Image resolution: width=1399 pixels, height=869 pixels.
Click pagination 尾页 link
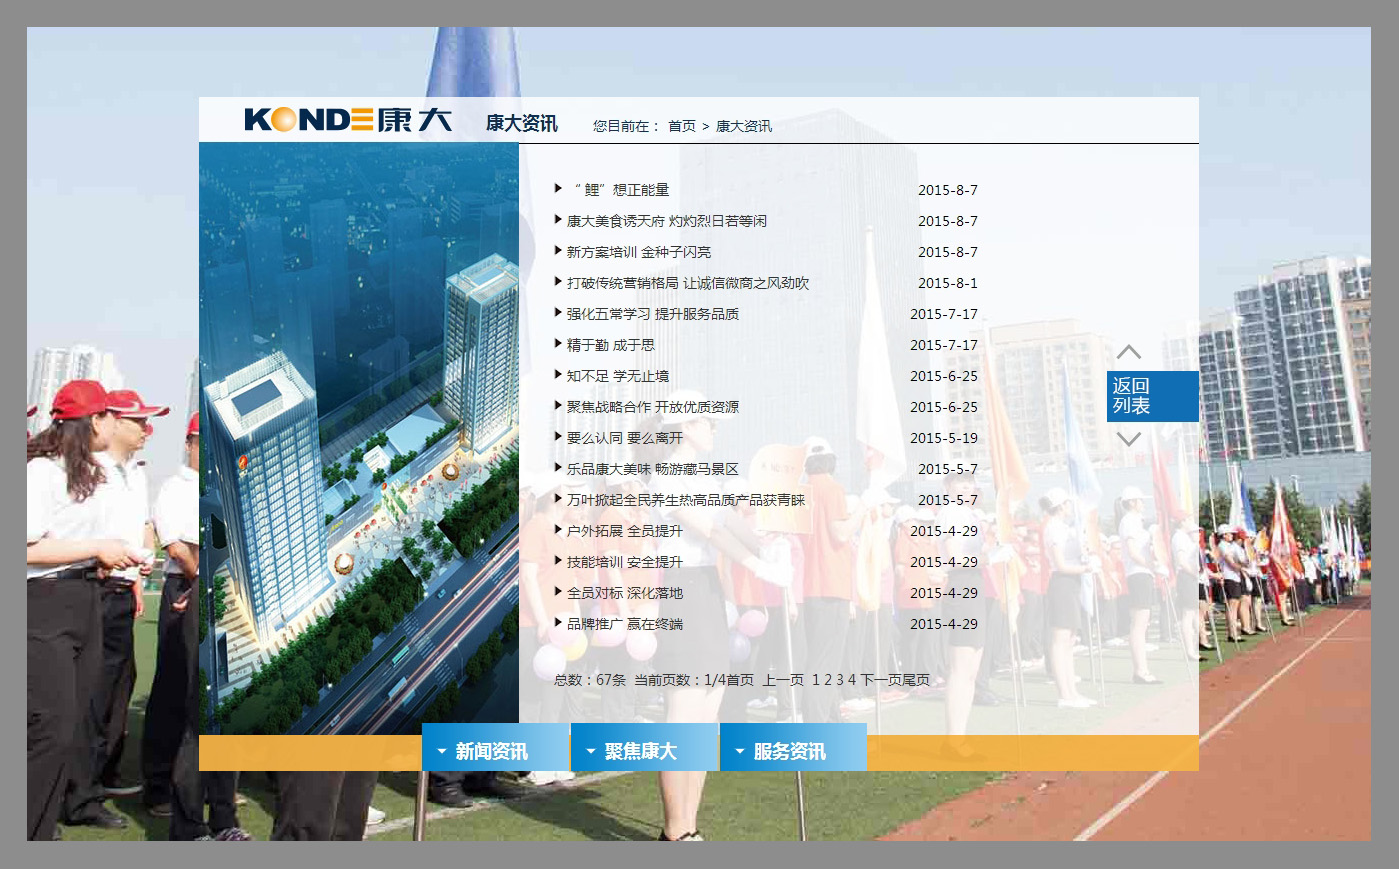[x=916, y=680]
